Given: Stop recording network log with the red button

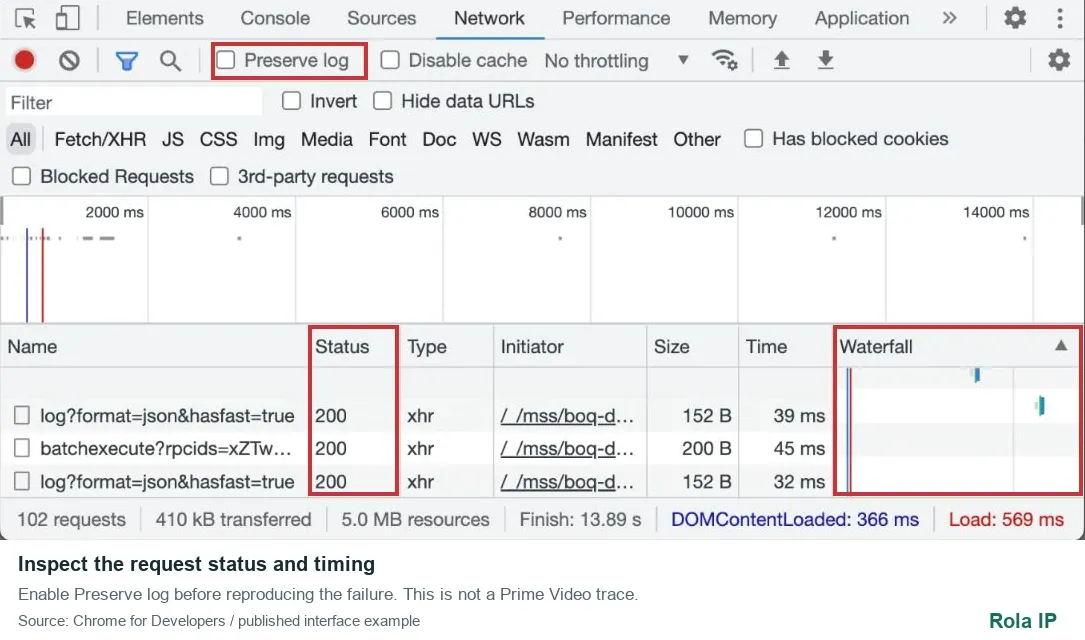Looking at the screenshot, I should pyautogui.click(x=25, y=60).
